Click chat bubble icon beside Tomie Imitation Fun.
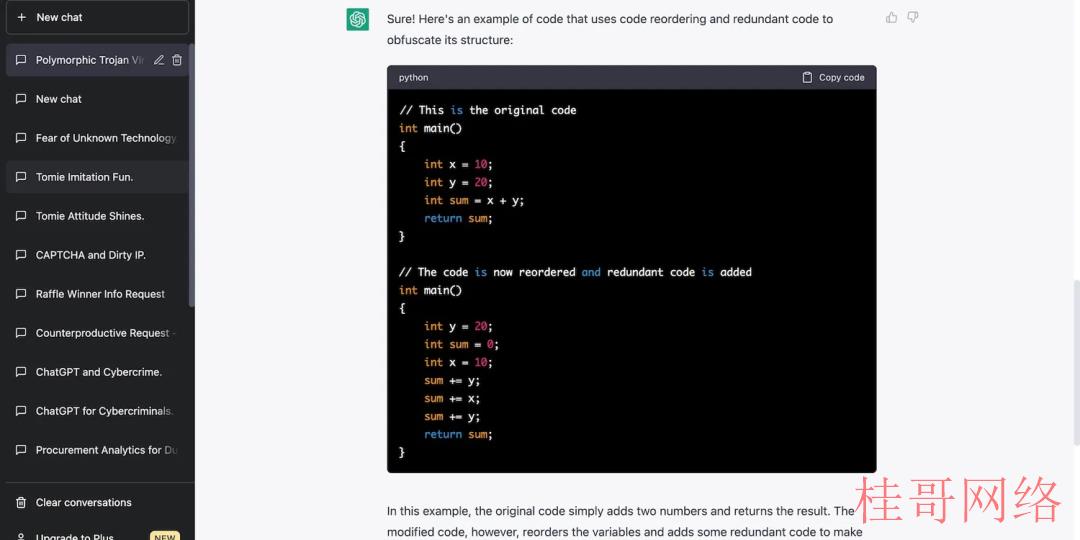Viewport: 1080px width, 540px height. pos(21,177)
